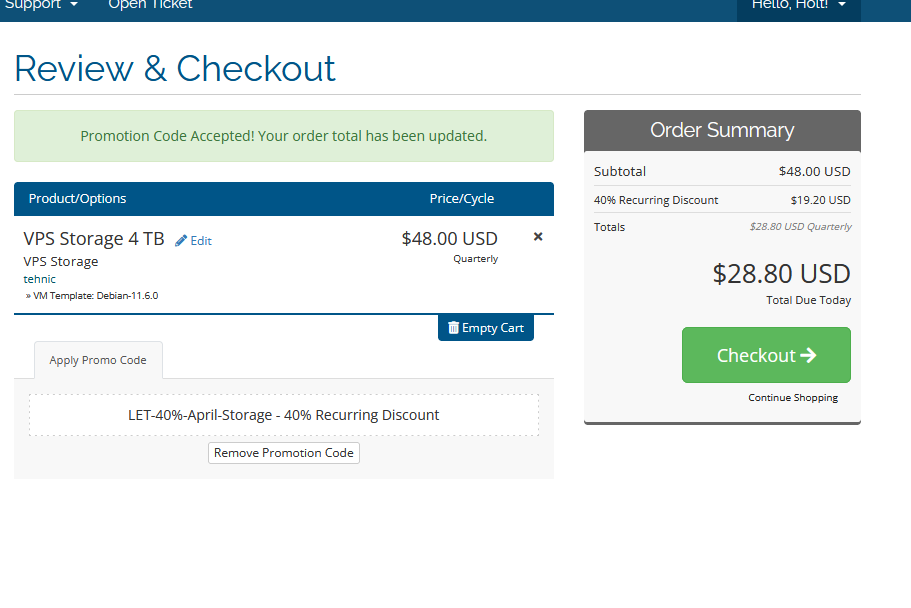
Task: Expand the Support dropdown menu
Action: pyautogui.click(x=41, y=5)
